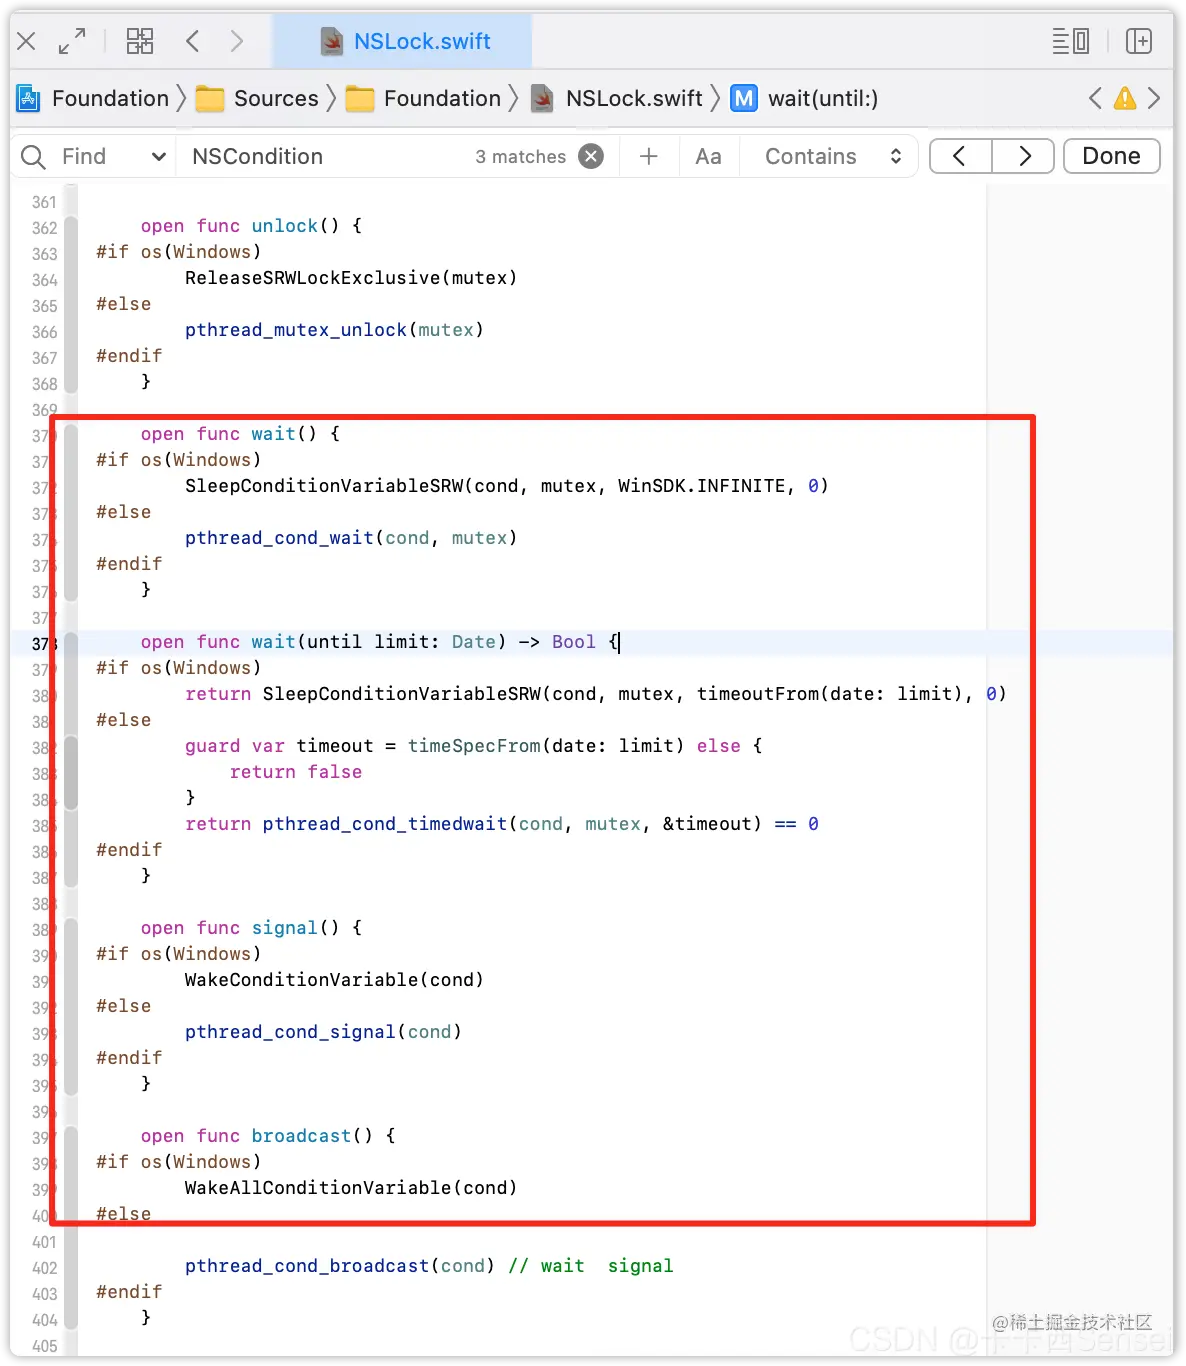Click the Done button

(x=1111, y=156)
